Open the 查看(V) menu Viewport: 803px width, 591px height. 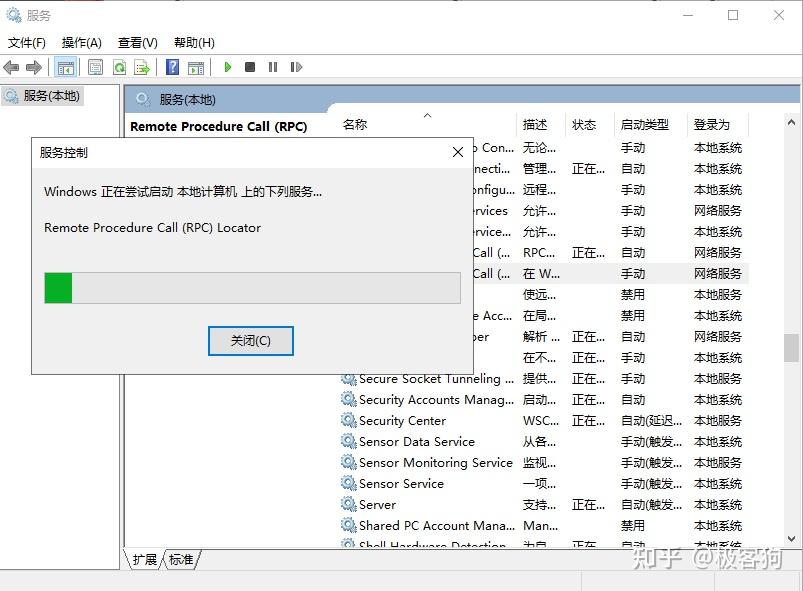pos(137,43)
